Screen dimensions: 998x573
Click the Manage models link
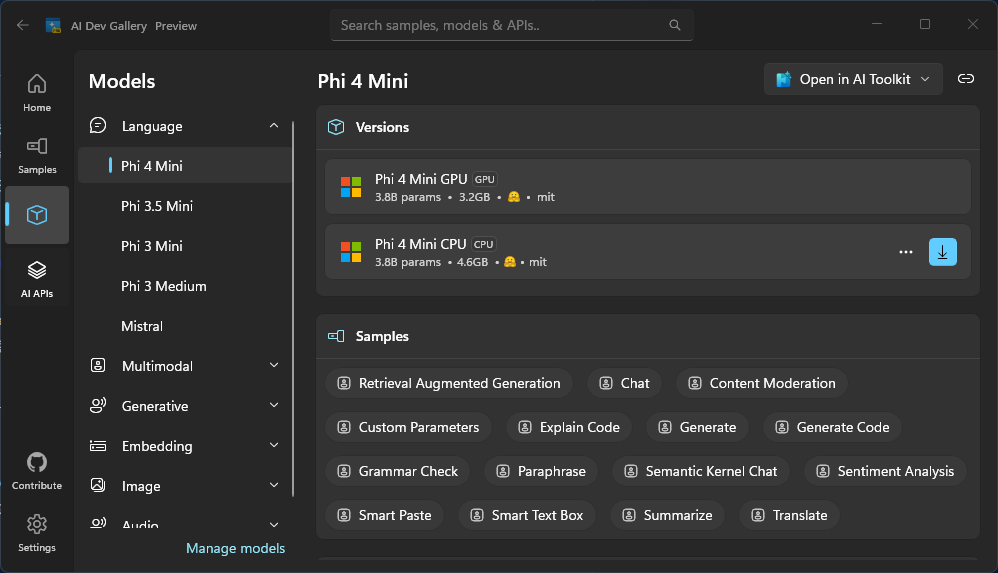pos(235,548)
